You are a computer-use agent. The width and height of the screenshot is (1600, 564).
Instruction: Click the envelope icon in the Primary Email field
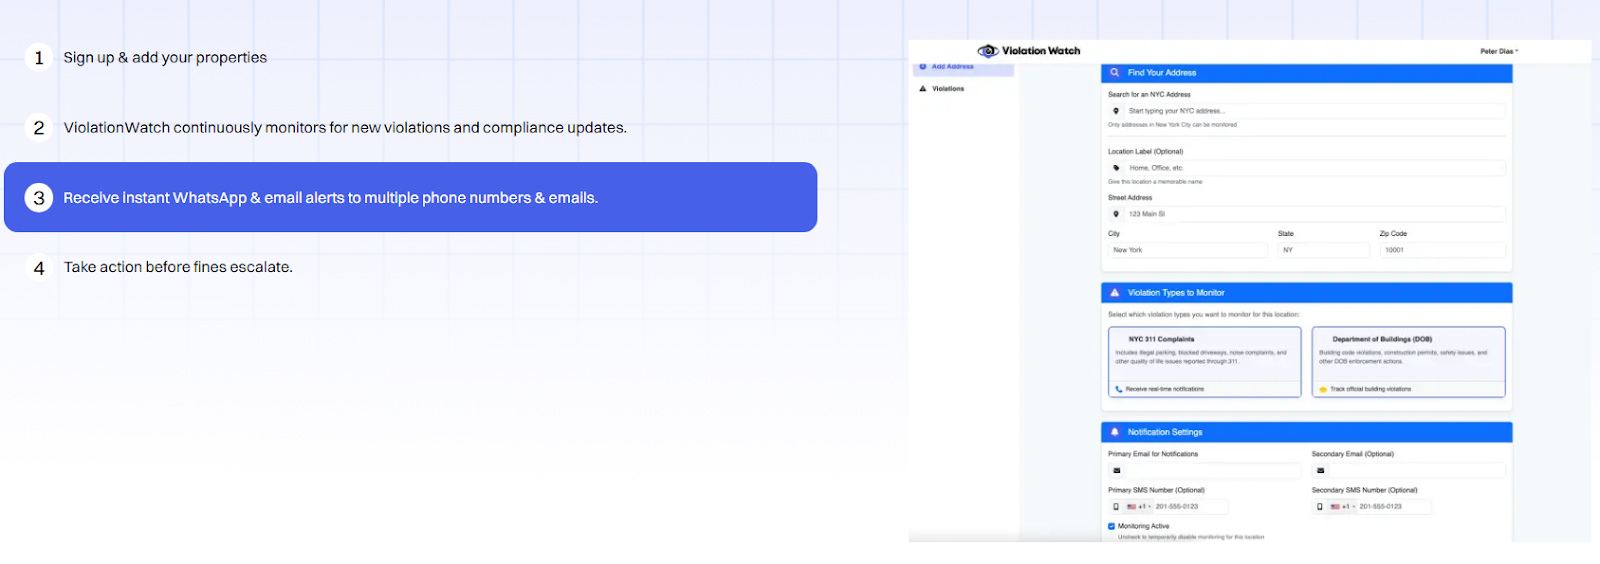point(1117,470)
